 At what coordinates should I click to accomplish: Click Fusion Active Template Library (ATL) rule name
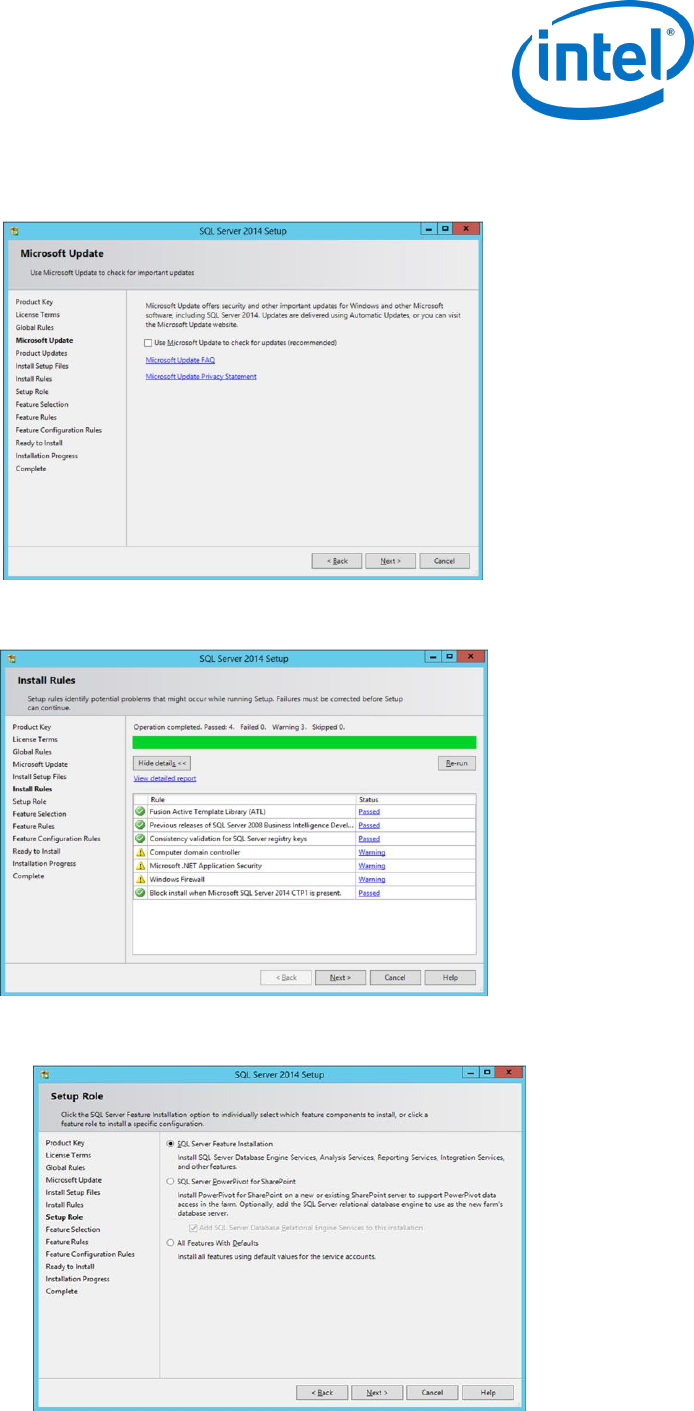[208, 812]
